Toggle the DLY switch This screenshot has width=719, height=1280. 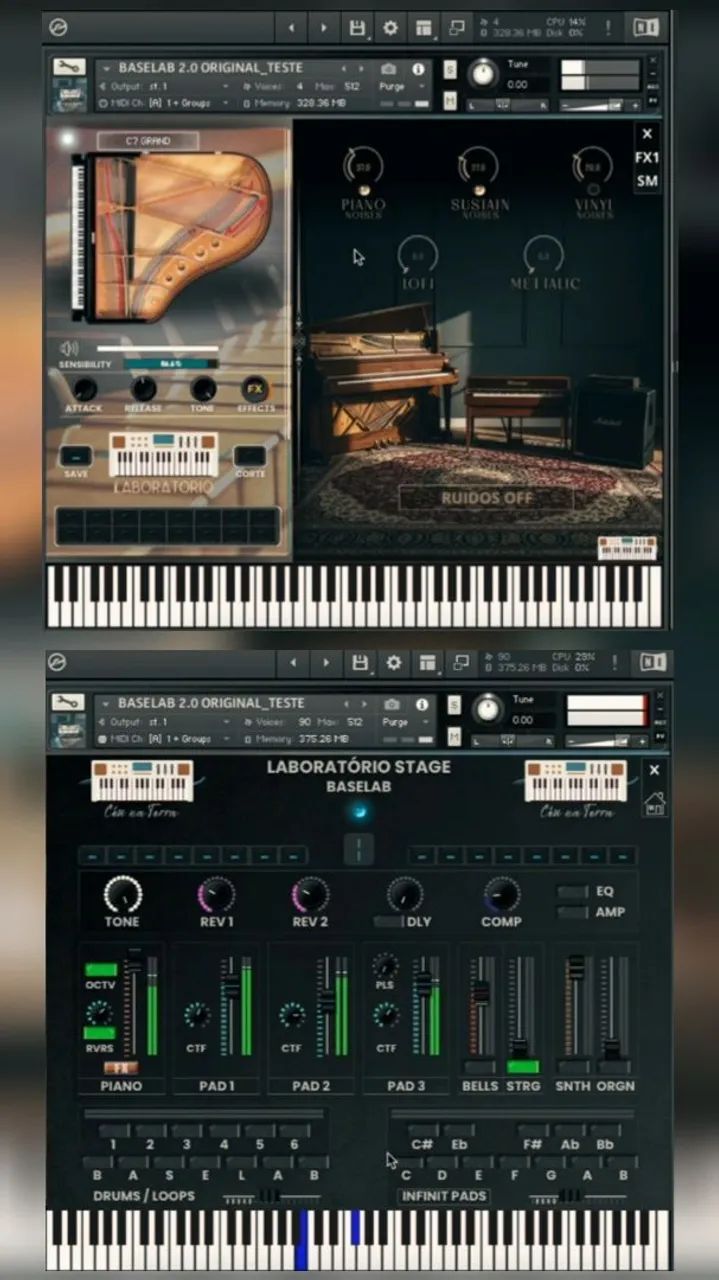tap(388, 921)
